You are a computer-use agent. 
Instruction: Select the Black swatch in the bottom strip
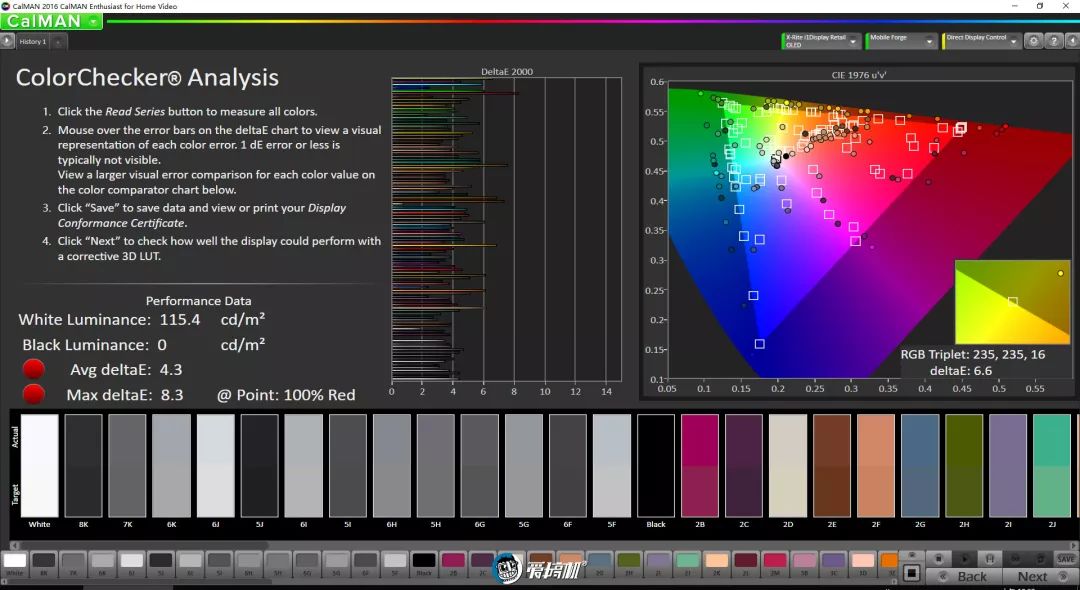(424, 562)
